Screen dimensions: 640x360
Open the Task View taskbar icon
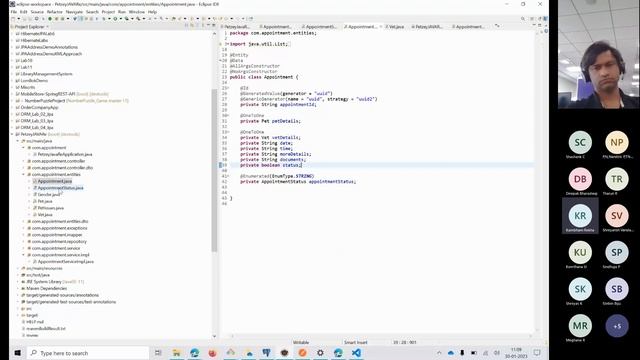tap(158, 353)
